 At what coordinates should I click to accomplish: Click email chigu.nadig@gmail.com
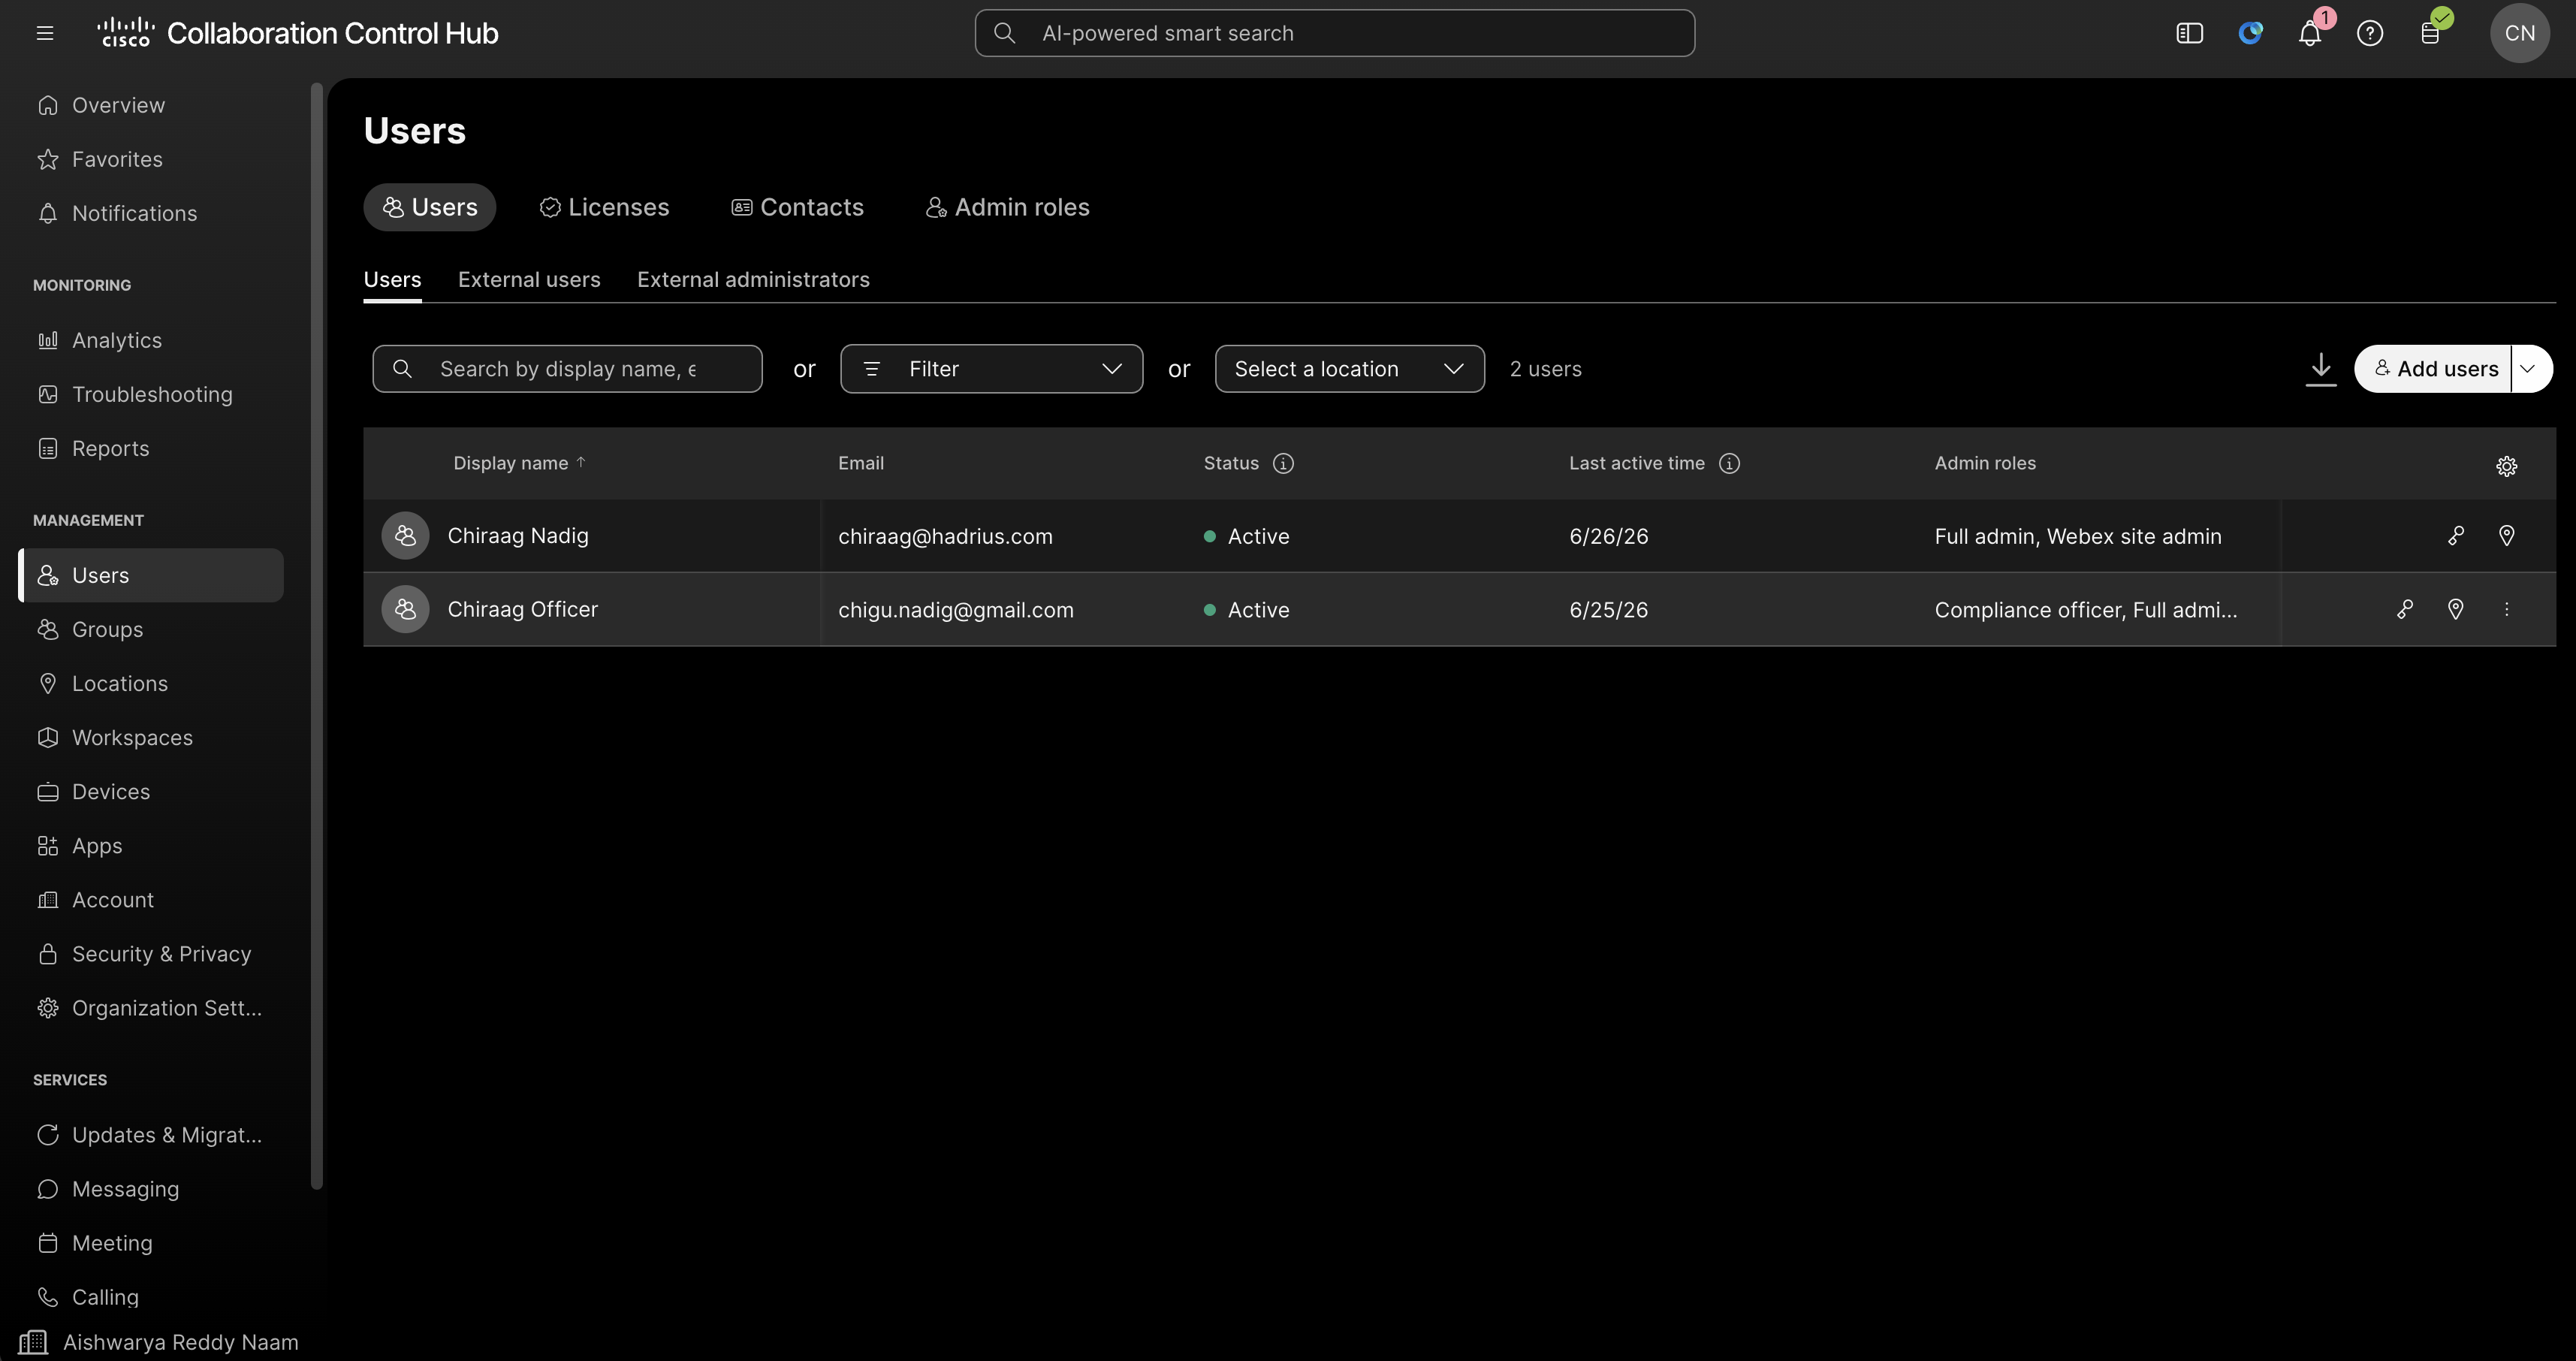click(955, 610)
